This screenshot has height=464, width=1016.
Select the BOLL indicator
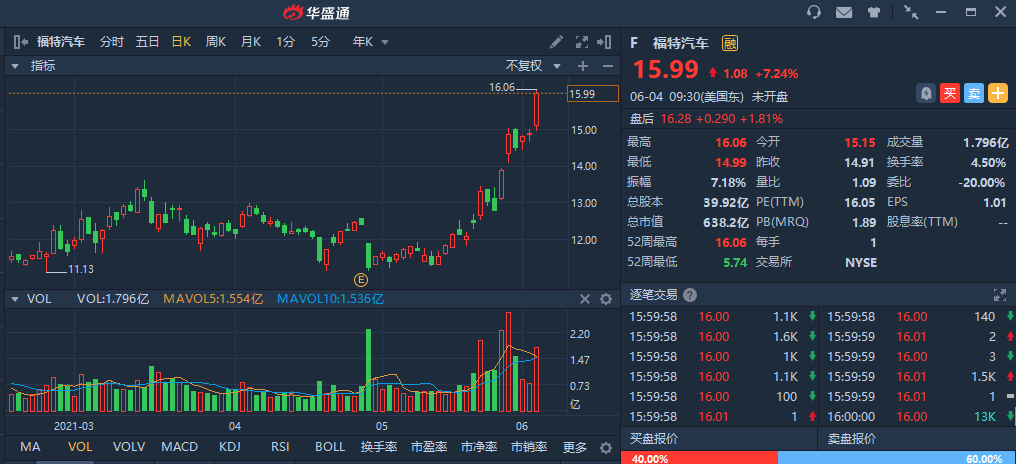coord(330,447)
